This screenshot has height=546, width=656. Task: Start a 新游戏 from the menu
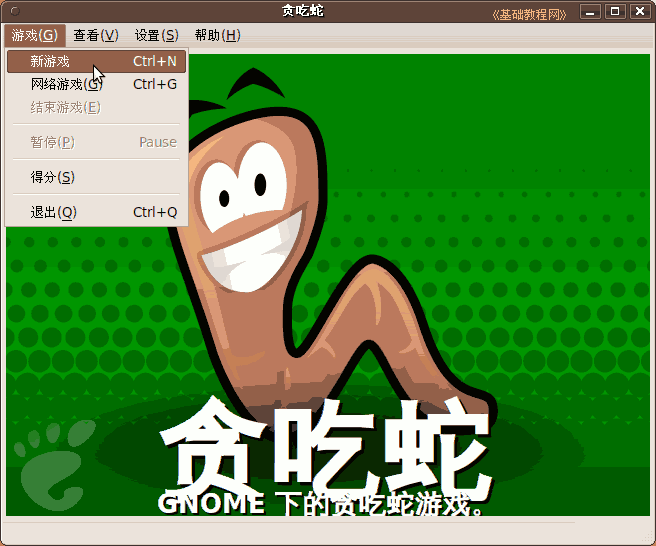tap(96, 62)
